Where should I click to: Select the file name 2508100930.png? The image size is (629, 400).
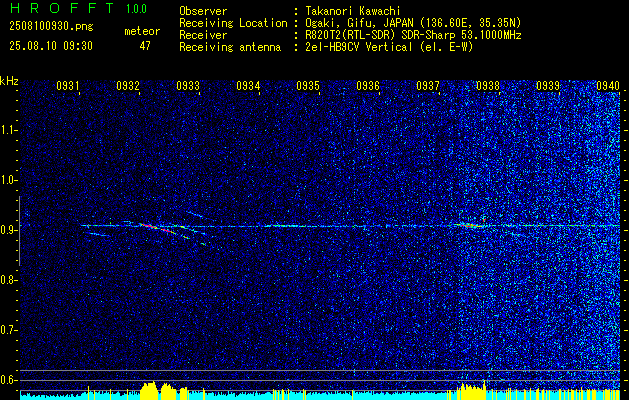point(51,27)
